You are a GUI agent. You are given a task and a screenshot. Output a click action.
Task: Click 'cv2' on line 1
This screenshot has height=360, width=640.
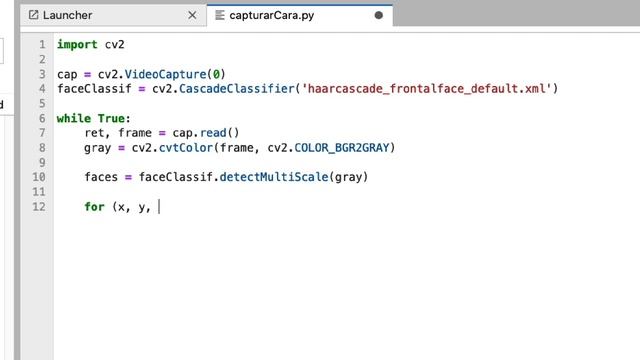[x=115, y=44]
